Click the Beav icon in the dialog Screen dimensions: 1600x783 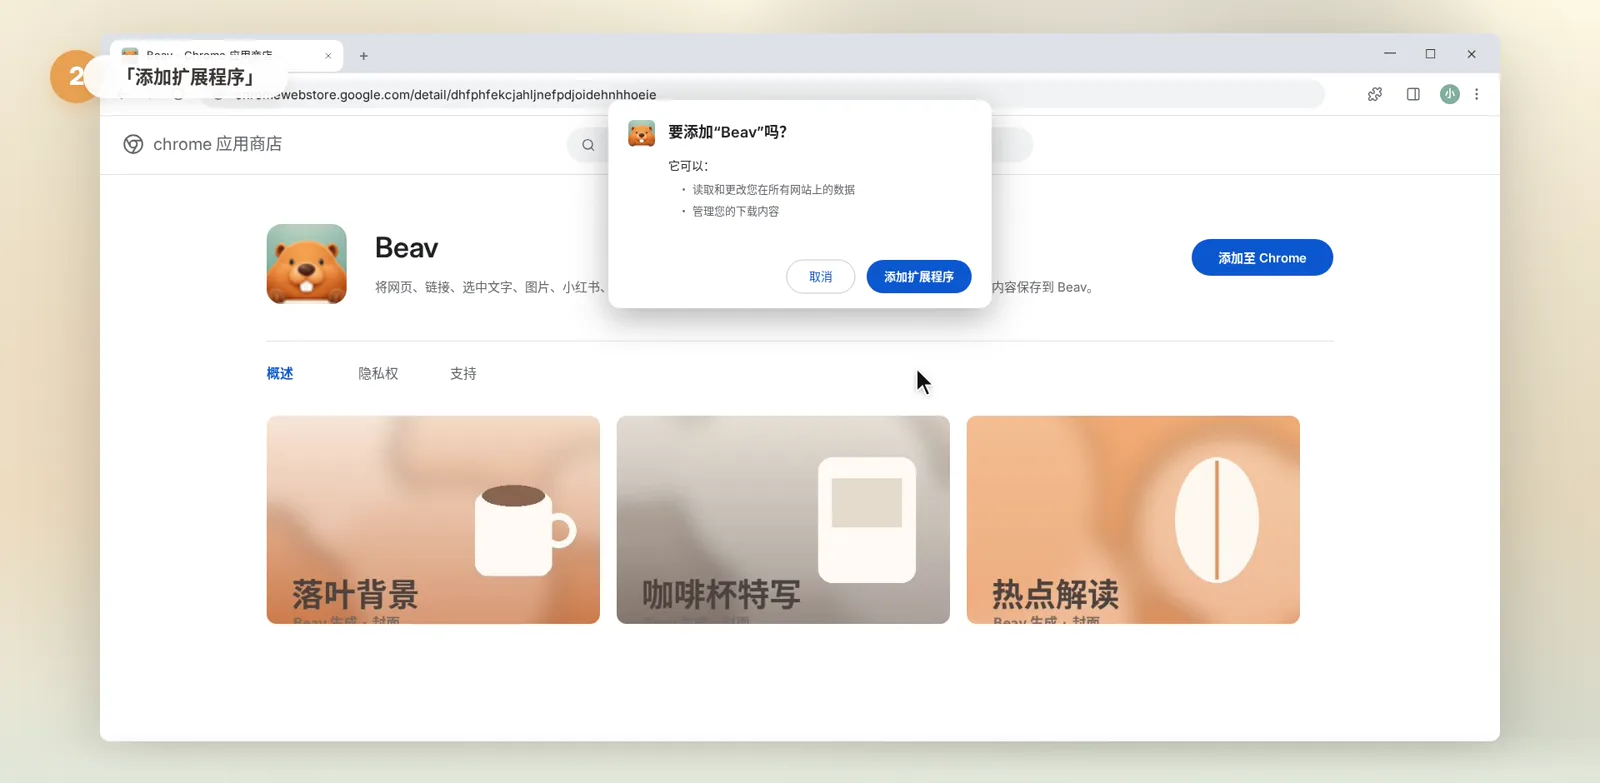click(x=641, y=133)
